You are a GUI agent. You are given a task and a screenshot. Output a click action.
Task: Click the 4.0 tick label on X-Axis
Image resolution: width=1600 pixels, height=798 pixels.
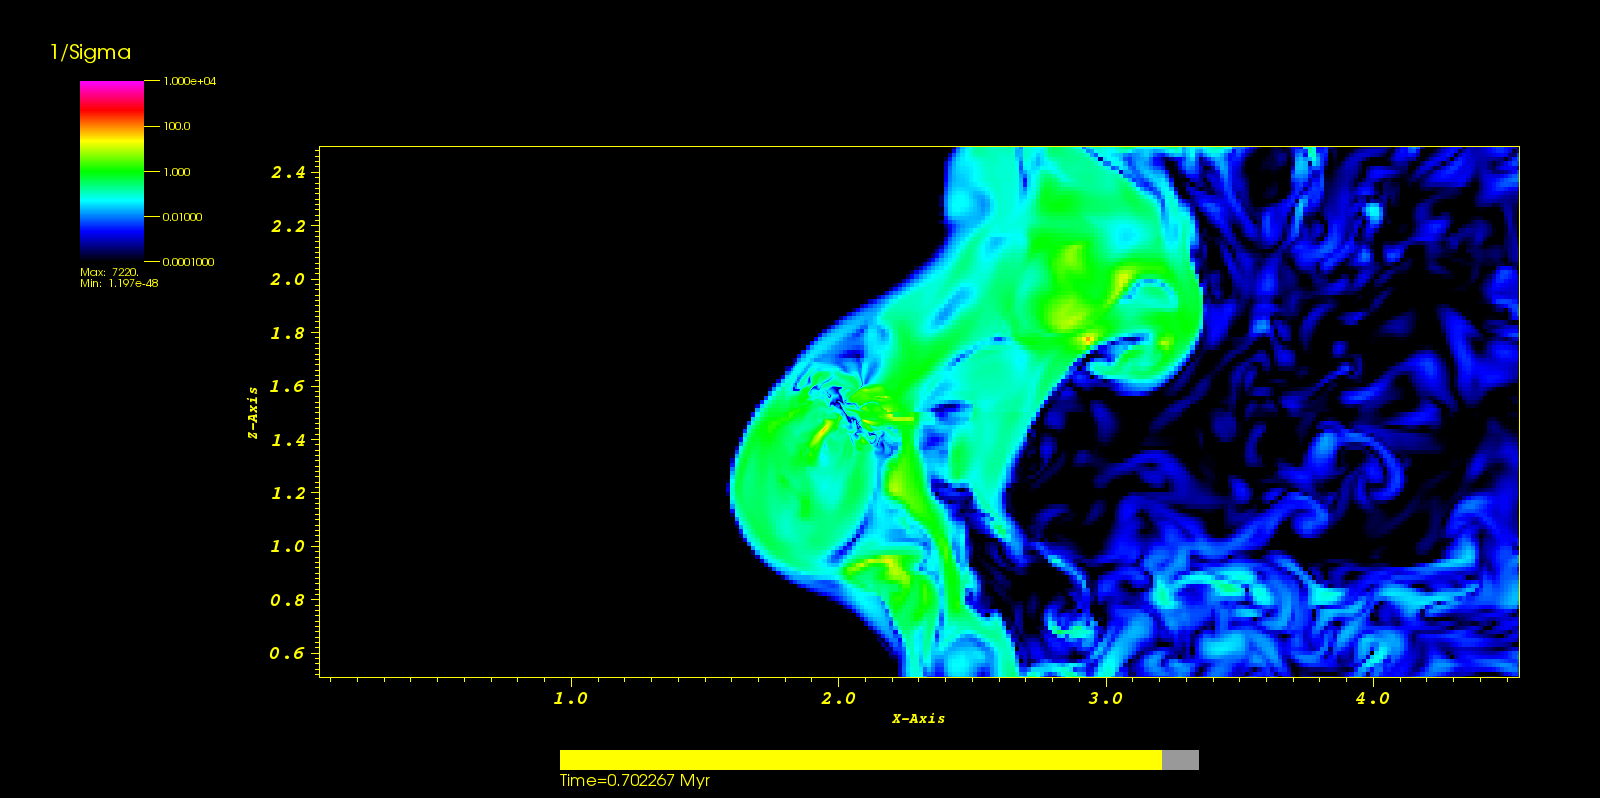[1372, 699]
